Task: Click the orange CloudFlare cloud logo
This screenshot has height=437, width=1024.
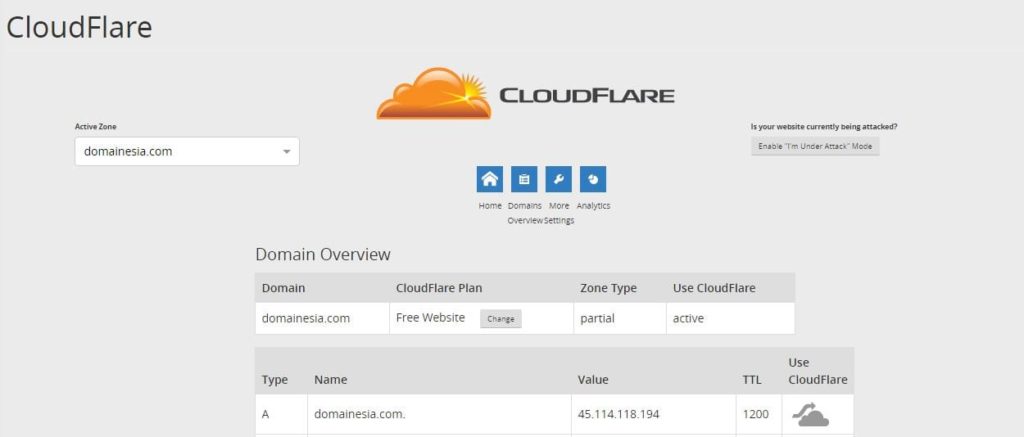Action: (434, 95)
